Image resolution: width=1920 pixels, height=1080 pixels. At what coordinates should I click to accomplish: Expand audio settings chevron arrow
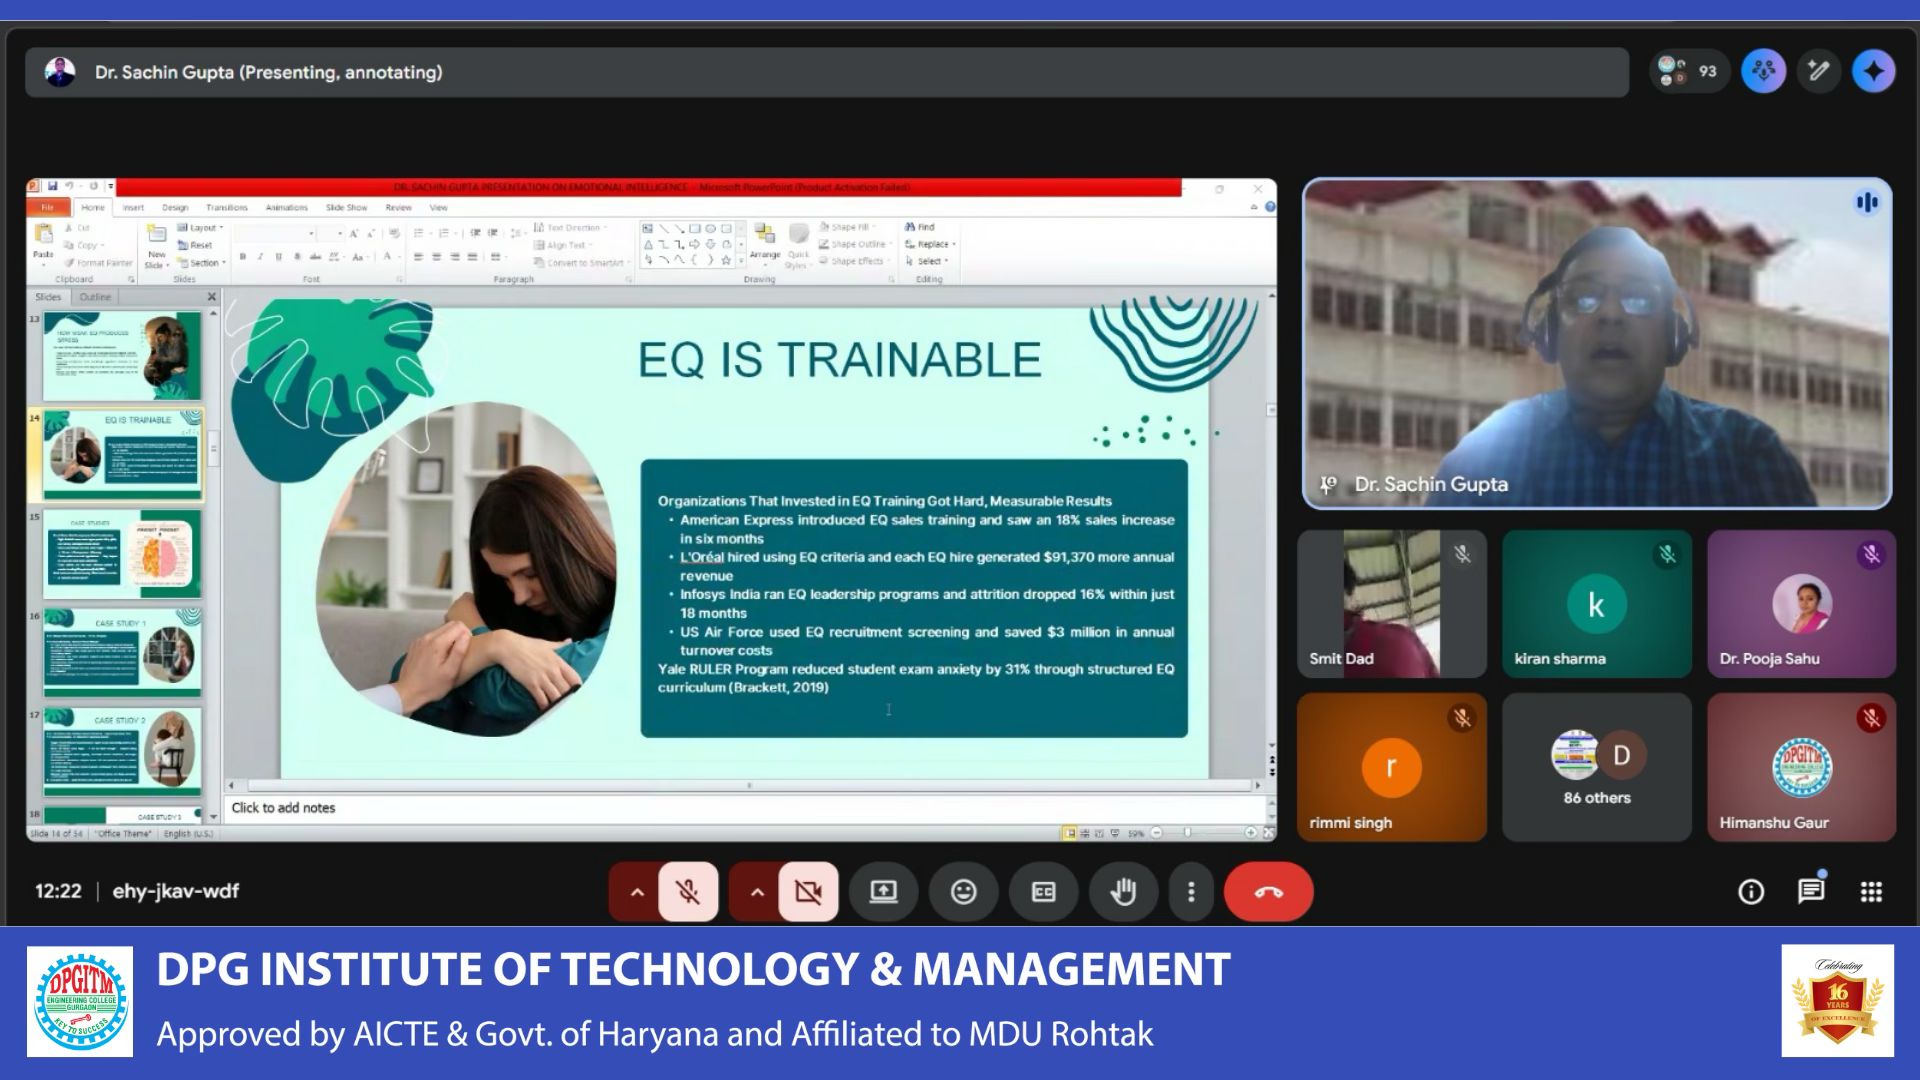pyautogui.click(x=636, y=891)
